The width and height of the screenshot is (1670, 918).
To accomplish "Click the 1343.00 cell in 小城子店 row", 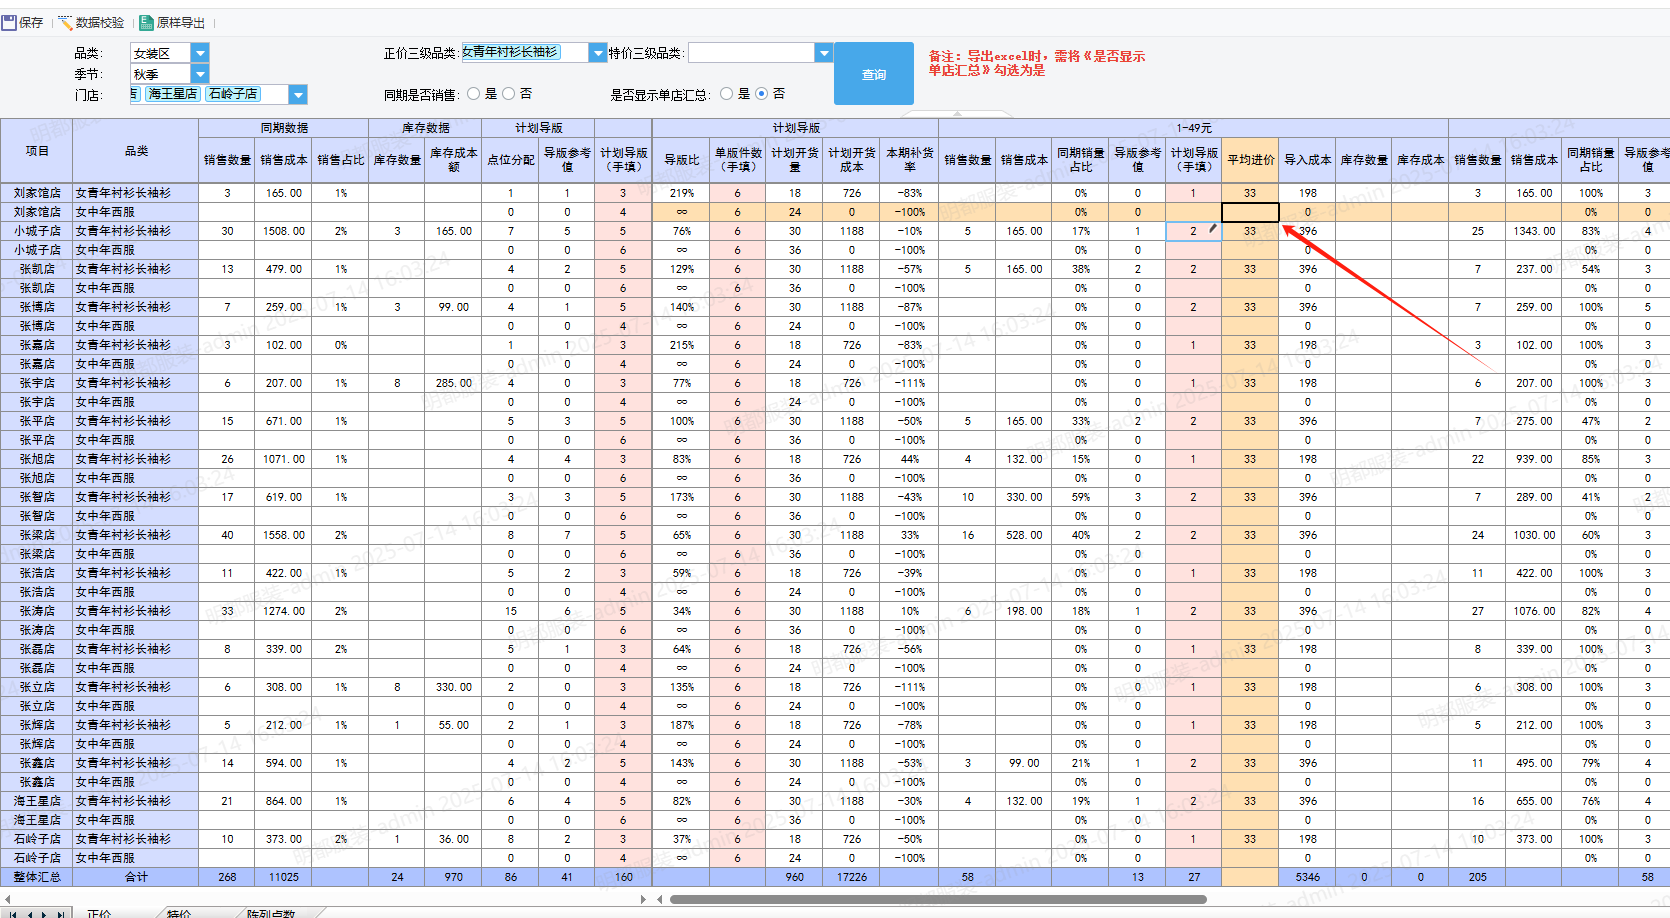I will point(1534,231).
